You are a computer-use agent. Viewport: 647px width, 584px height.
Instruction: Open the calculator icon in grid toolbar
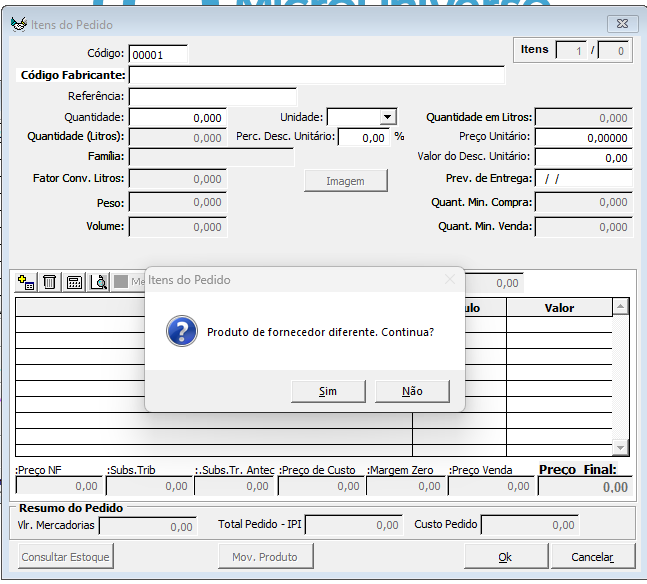tap(74, 283)
